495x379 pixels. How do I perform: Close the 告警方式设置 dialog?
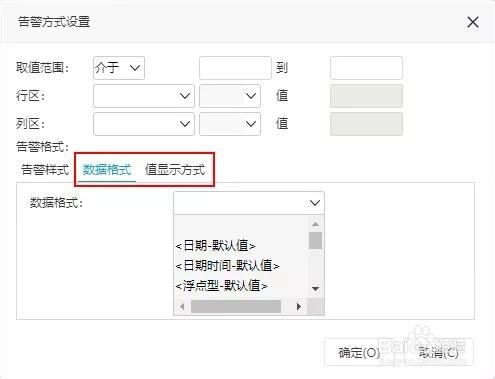point(473,22)
